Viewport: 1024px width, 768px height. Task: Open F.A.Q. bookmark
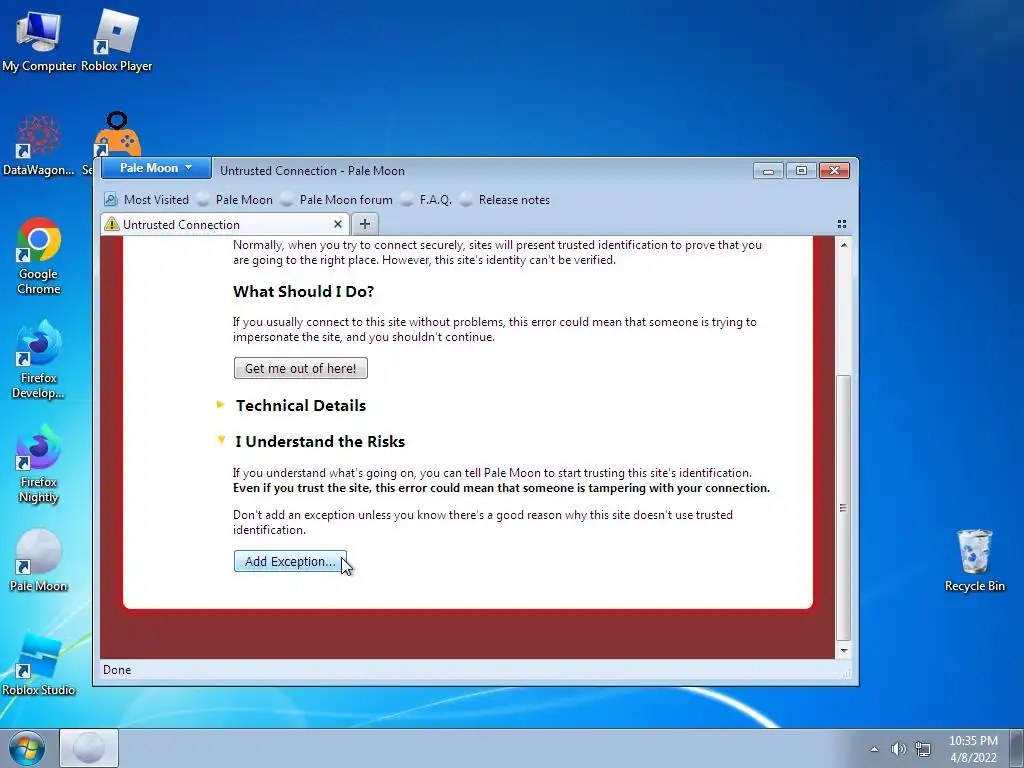(426, 200)
